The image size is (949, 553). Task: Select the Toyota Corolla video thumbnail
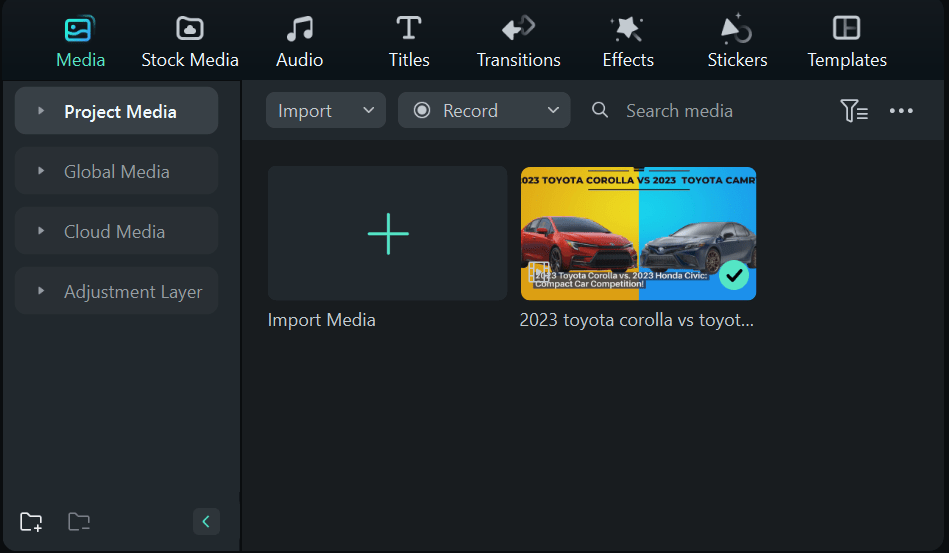coord(638,233)
